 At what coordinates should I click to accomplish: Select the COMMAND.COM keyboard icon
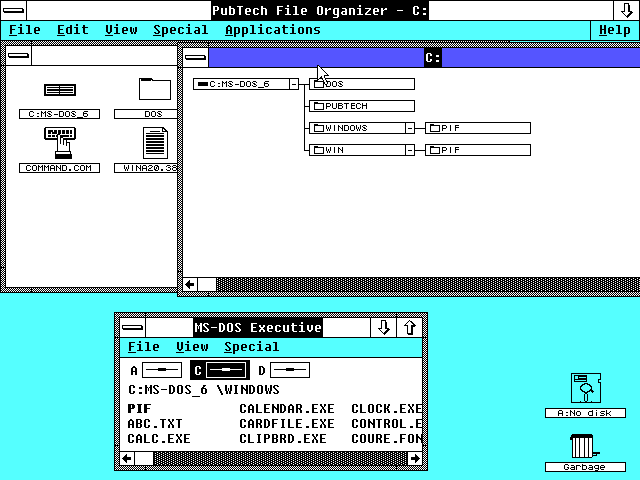coord(60,143)
